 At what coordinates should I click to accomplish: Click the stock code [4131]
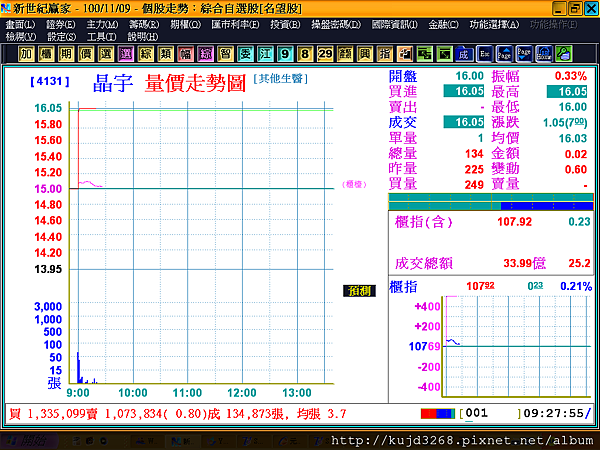pyautogui.click(x=50, y=81)
